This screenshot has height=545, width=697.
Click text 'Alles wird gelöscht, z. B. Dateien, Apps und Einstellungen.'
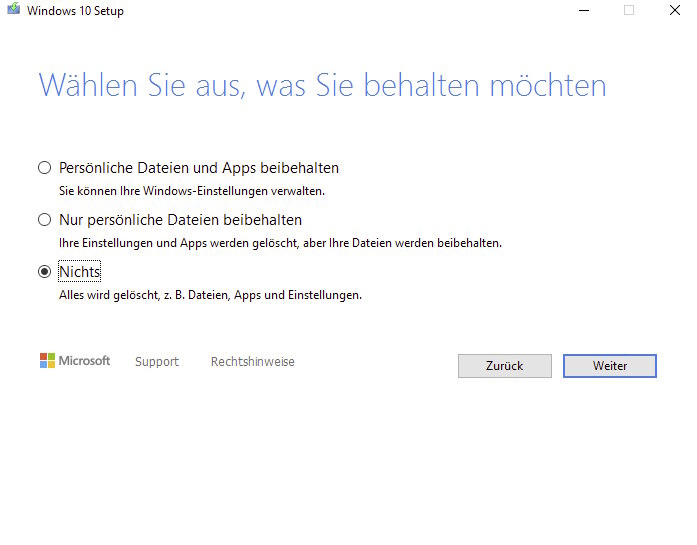[210, 295]
